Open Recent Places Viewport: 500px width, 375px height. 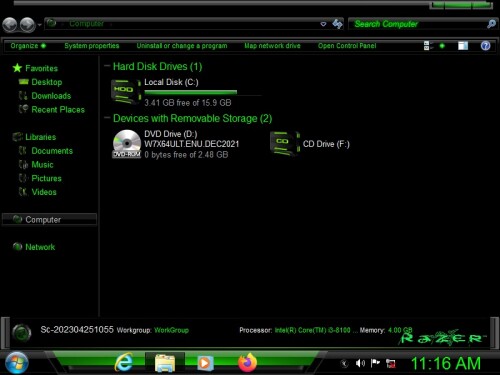pos(58,110)
